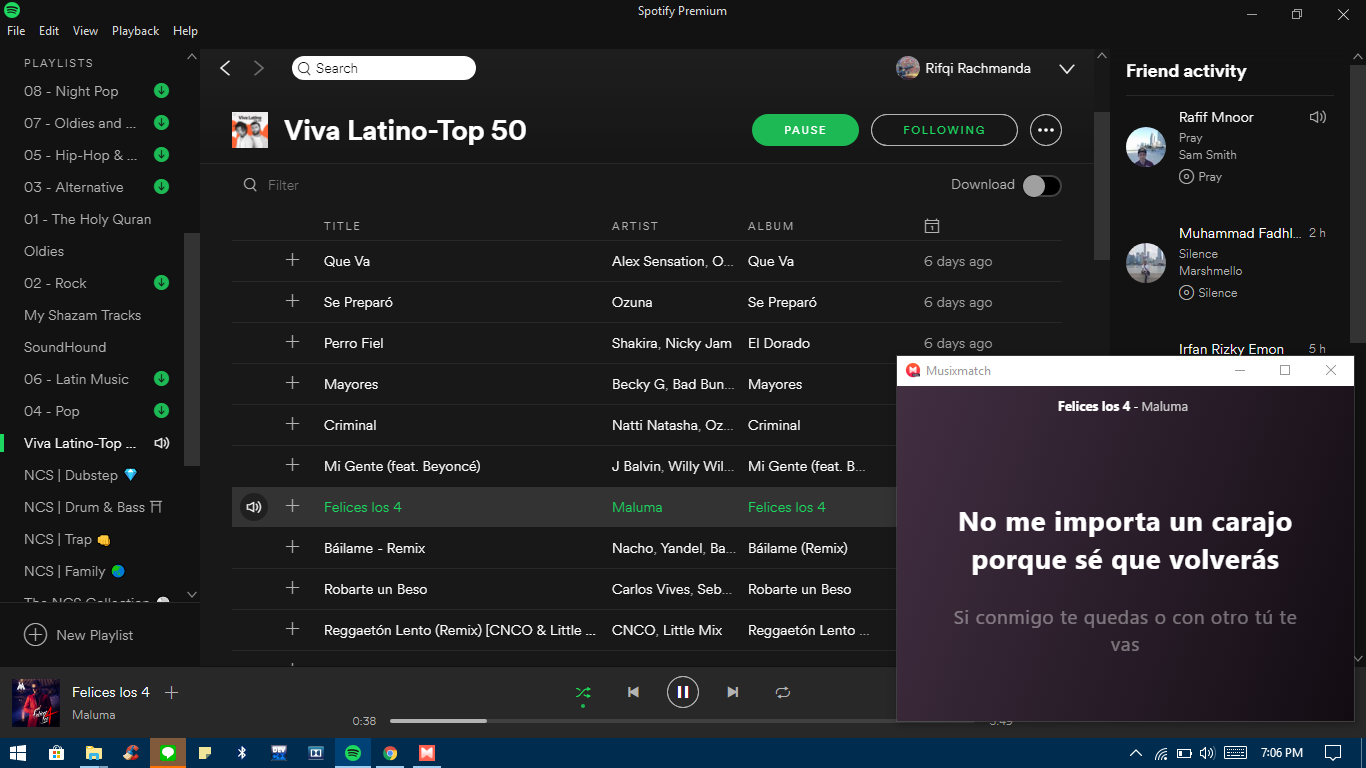Screen dimensions: 1366x768
Task: Toggle the Download switch for this playlist
Action: pyautogui.click(x=1042, y=185)
